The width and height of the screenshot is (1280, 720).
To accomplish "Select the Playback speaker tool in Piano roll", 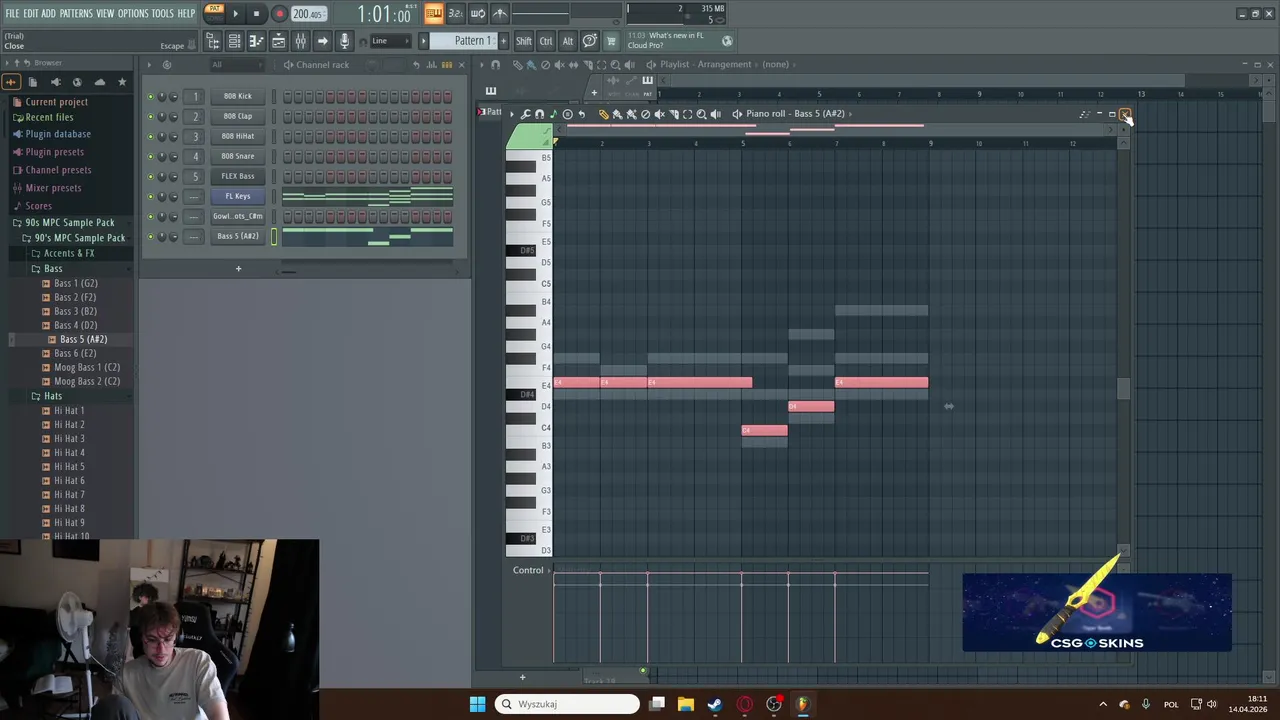I will (716, 114).
